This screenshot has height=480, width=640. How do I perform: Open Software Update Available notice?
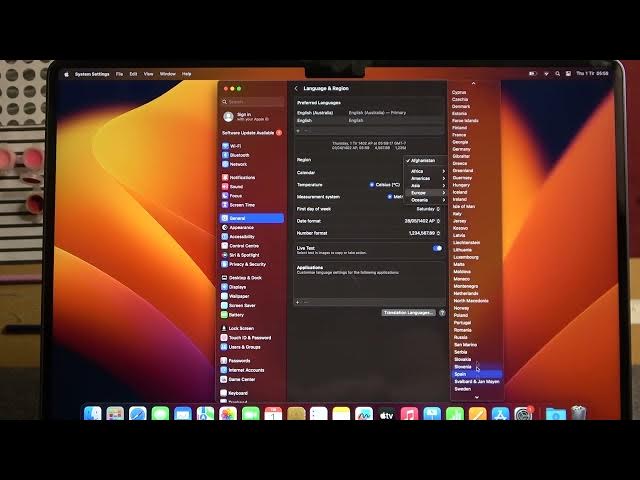(252, 133)
